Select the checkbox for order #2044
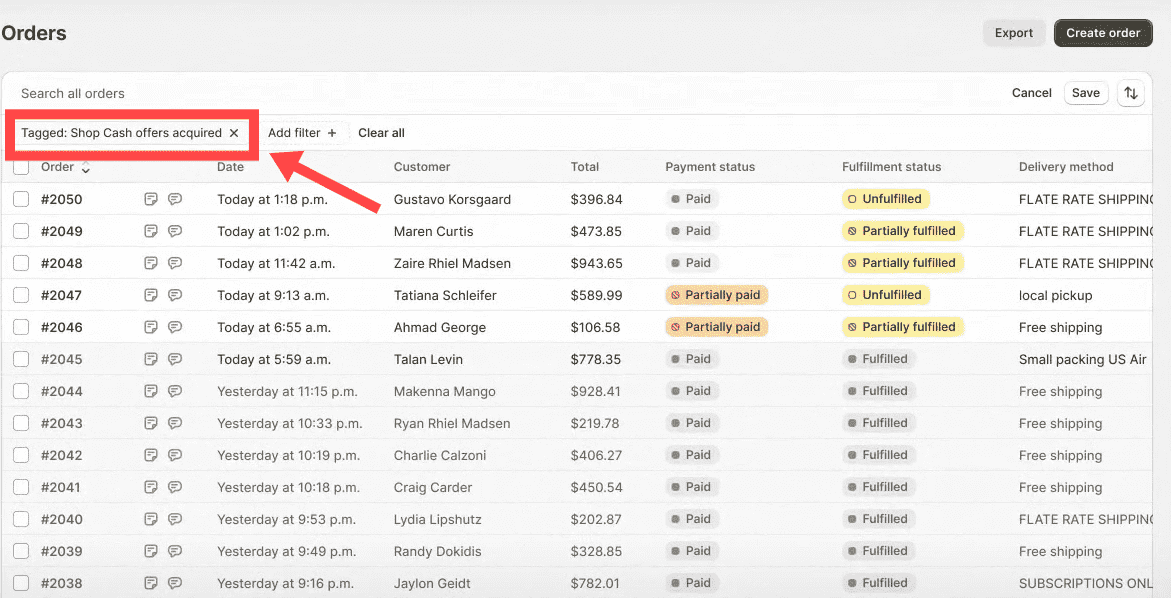 pyautogui.click(x=21, y=391)
